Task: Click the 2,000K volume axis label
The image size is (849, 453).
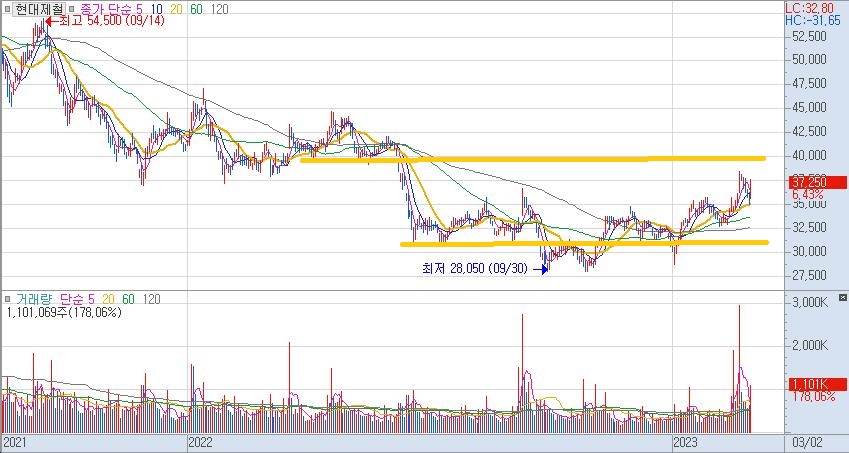Action: [x=811, y=345]
